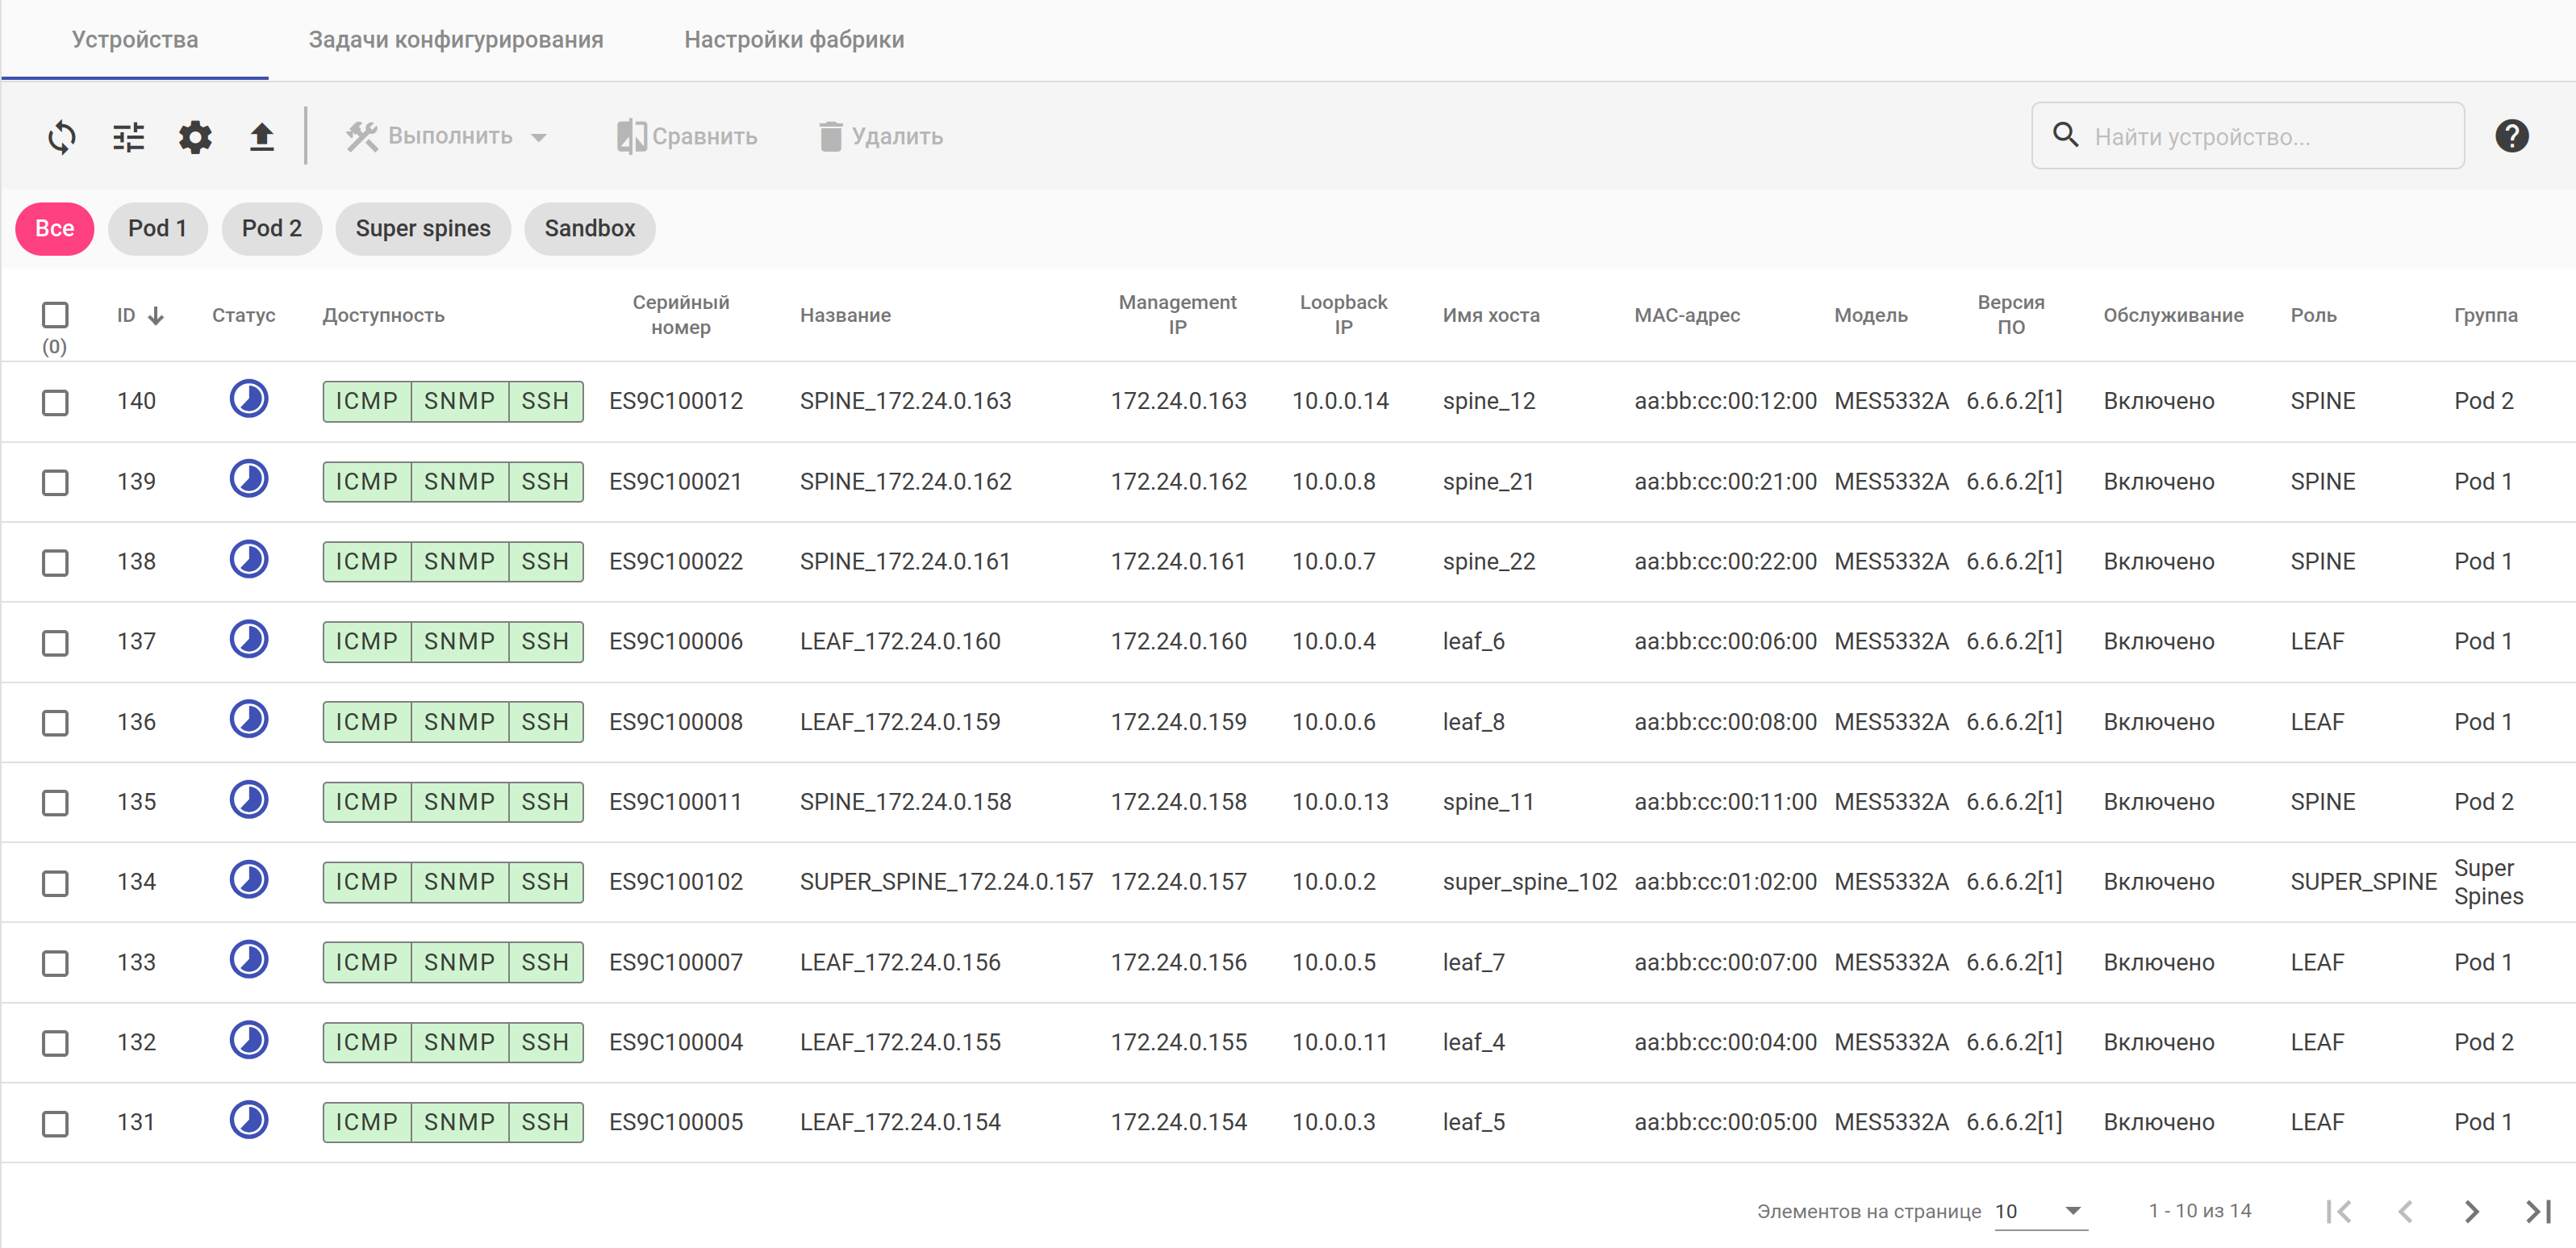Click status icon of device 140

(x=249, y=400)
